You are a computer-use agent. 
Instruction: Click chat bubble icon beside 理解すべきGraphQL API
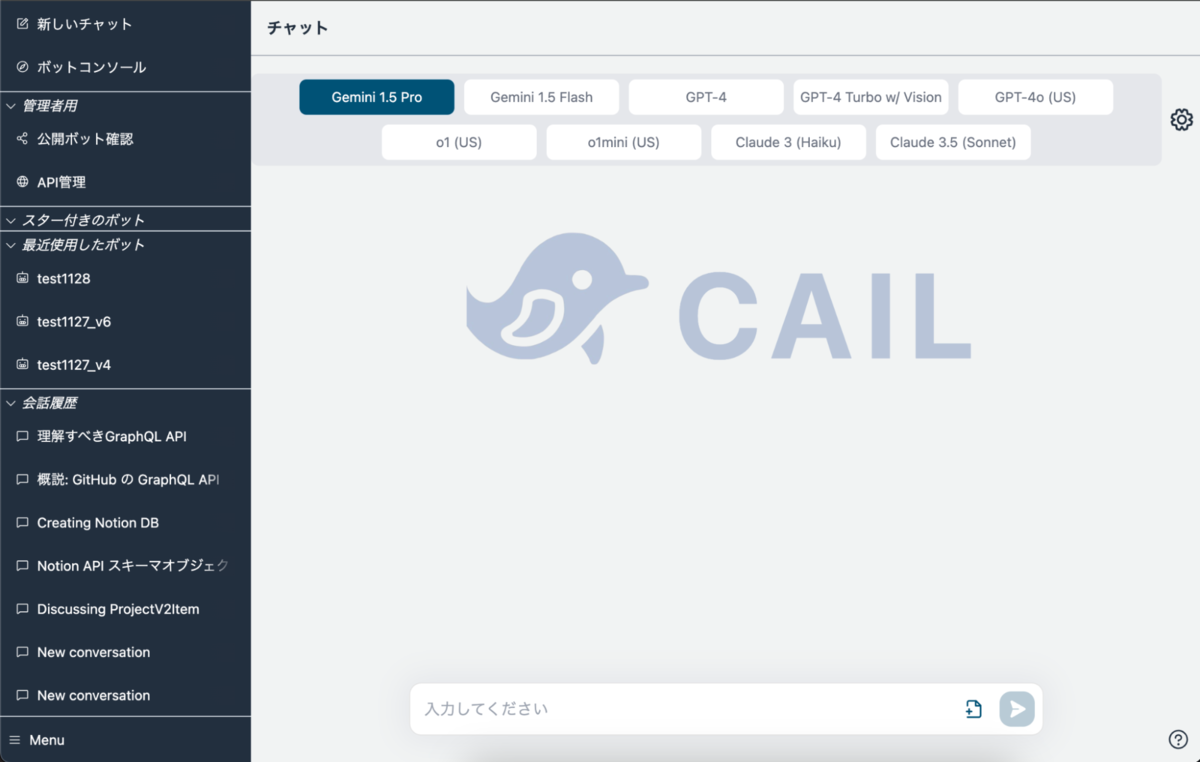coord(23,436)
